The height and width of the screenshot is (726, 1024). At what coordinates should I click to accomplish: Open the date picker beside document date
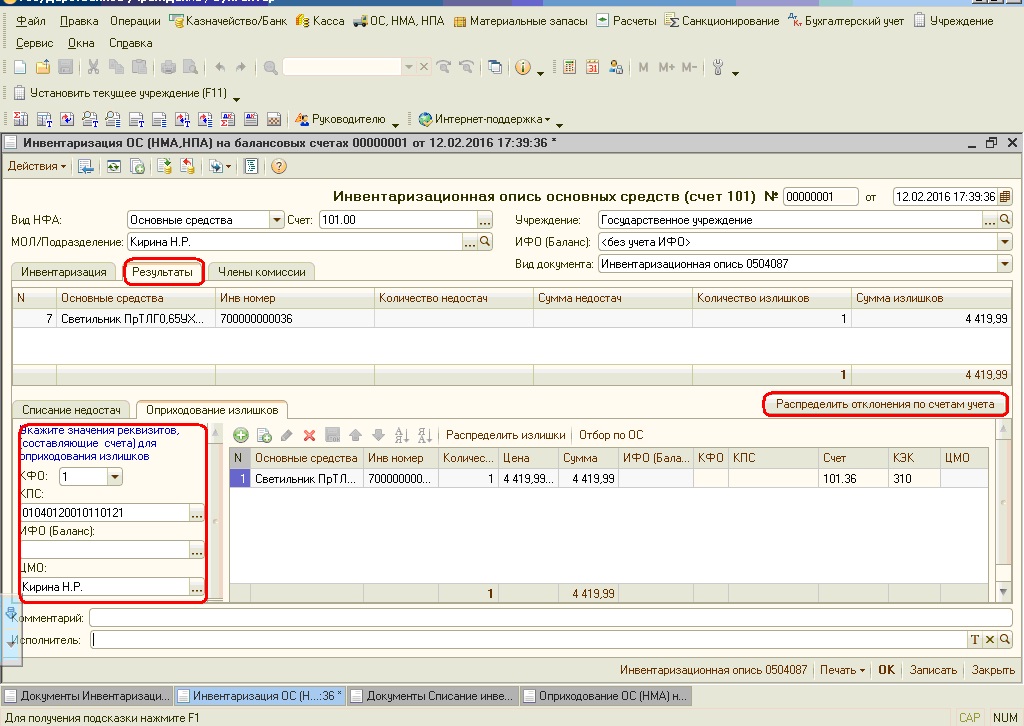pyautogui.click(x=1005, y=196)
